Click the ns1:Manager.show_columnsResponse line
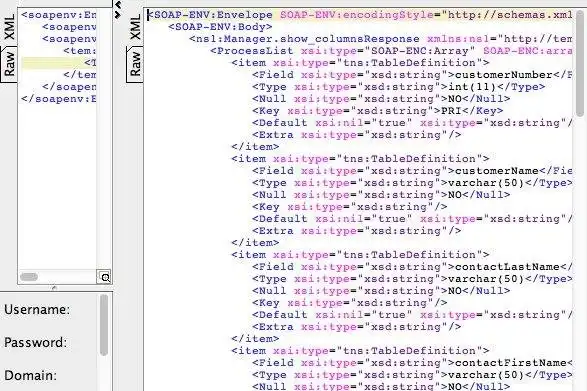587x391 pixels. click(381, 39)
